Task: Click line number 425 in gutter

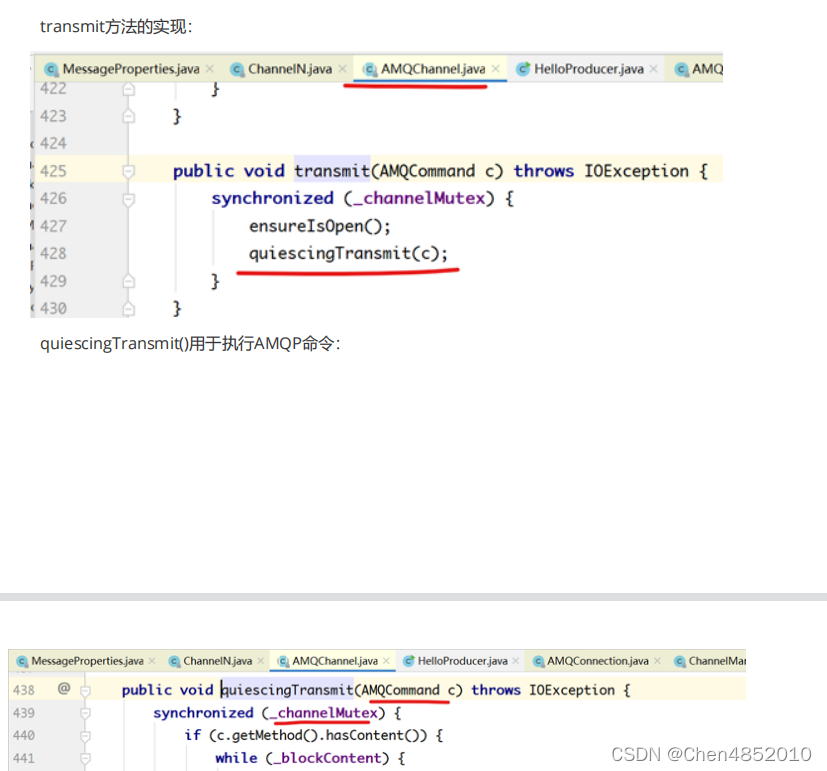Action: (x=53, y=171)
